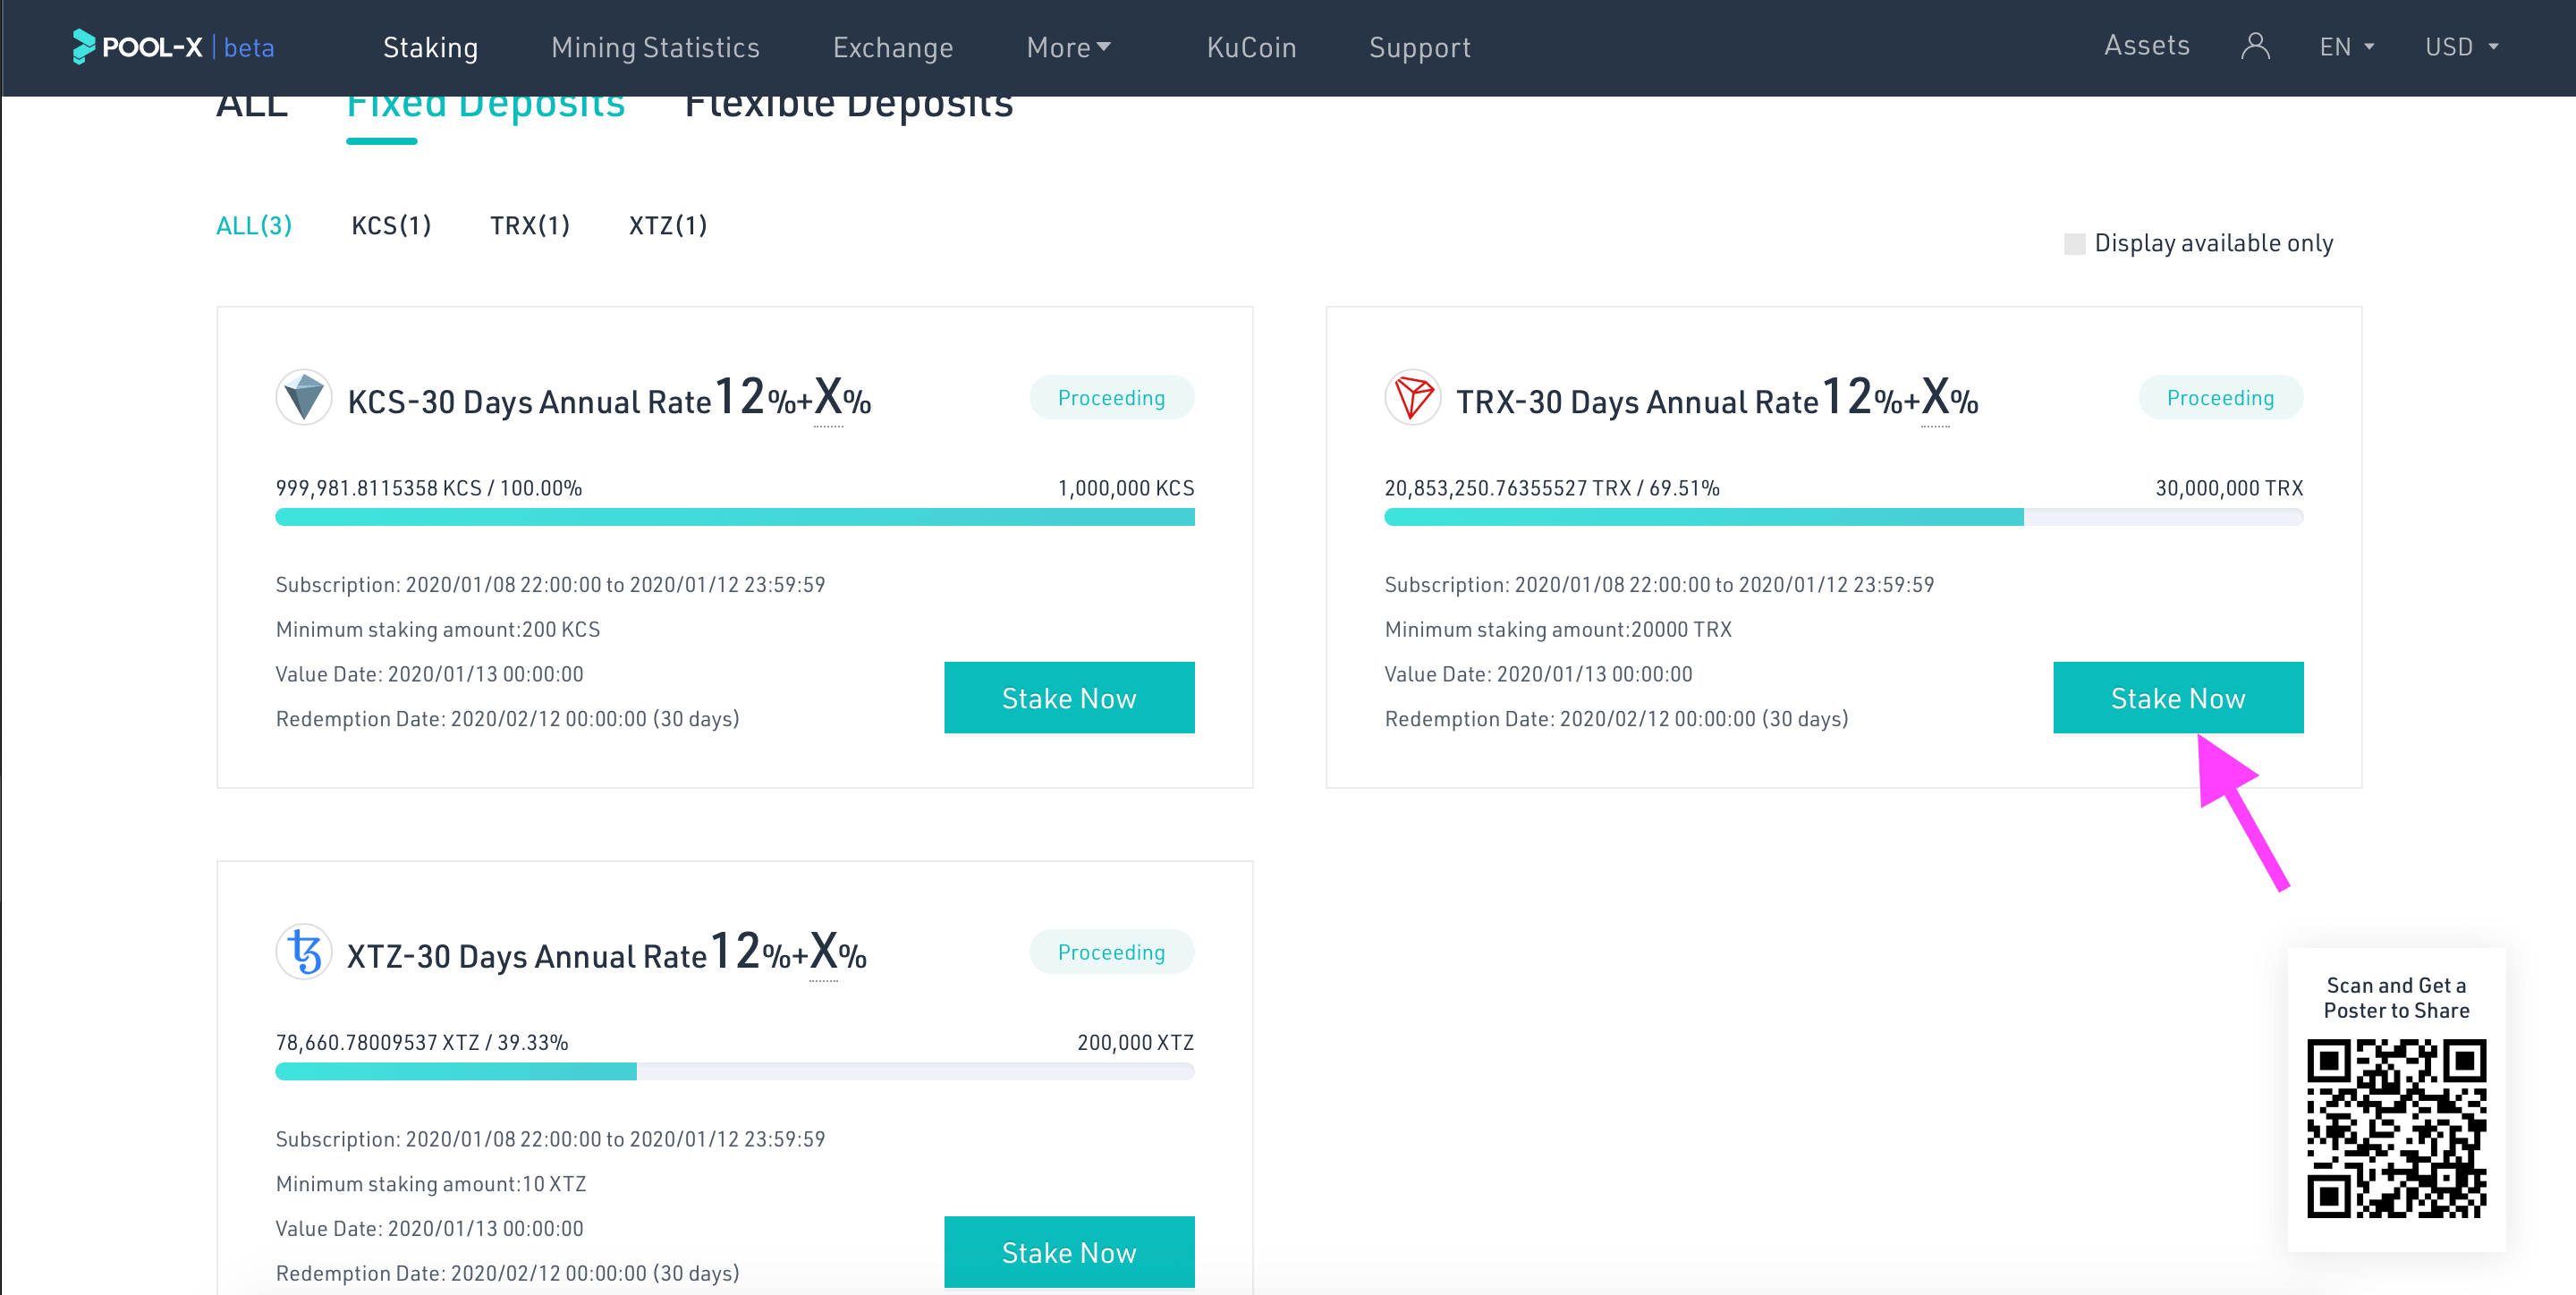Open the user account icon
The width and height of the screenshot is (2576, 1295).
click(x=2255, y=46)
